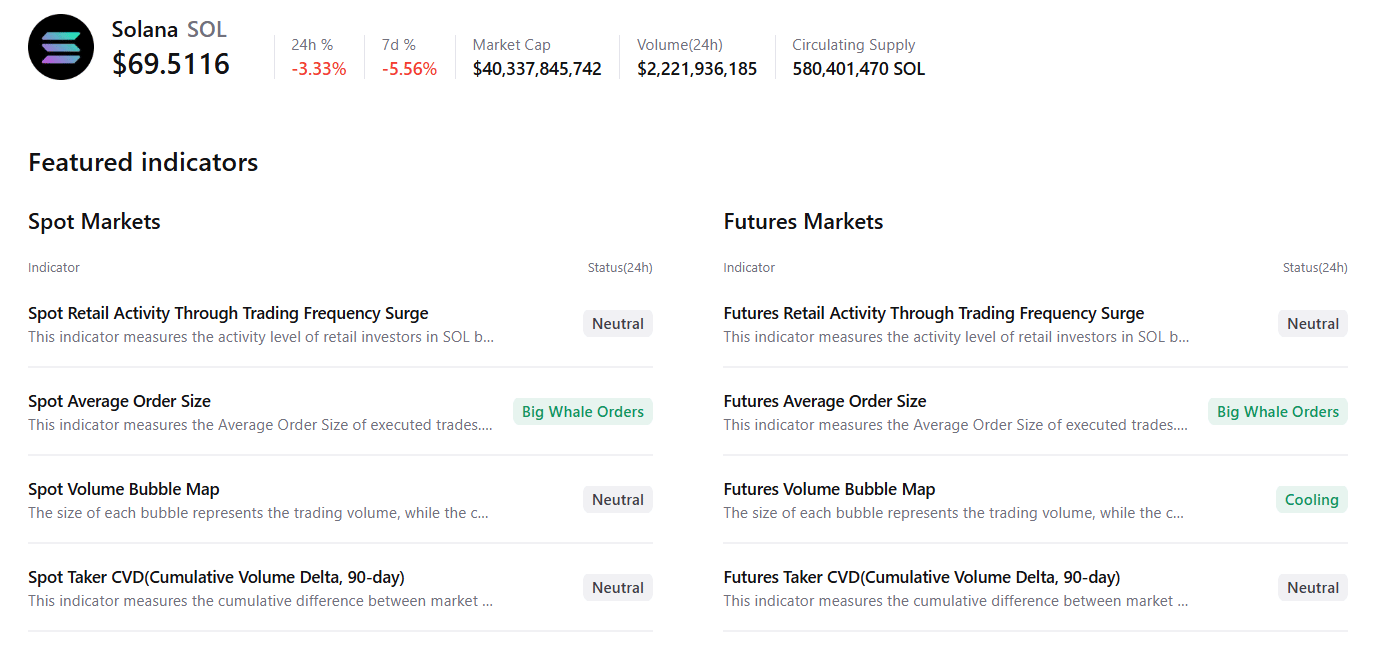Click description under Spot Average Order Size

[x=261, y=425]
